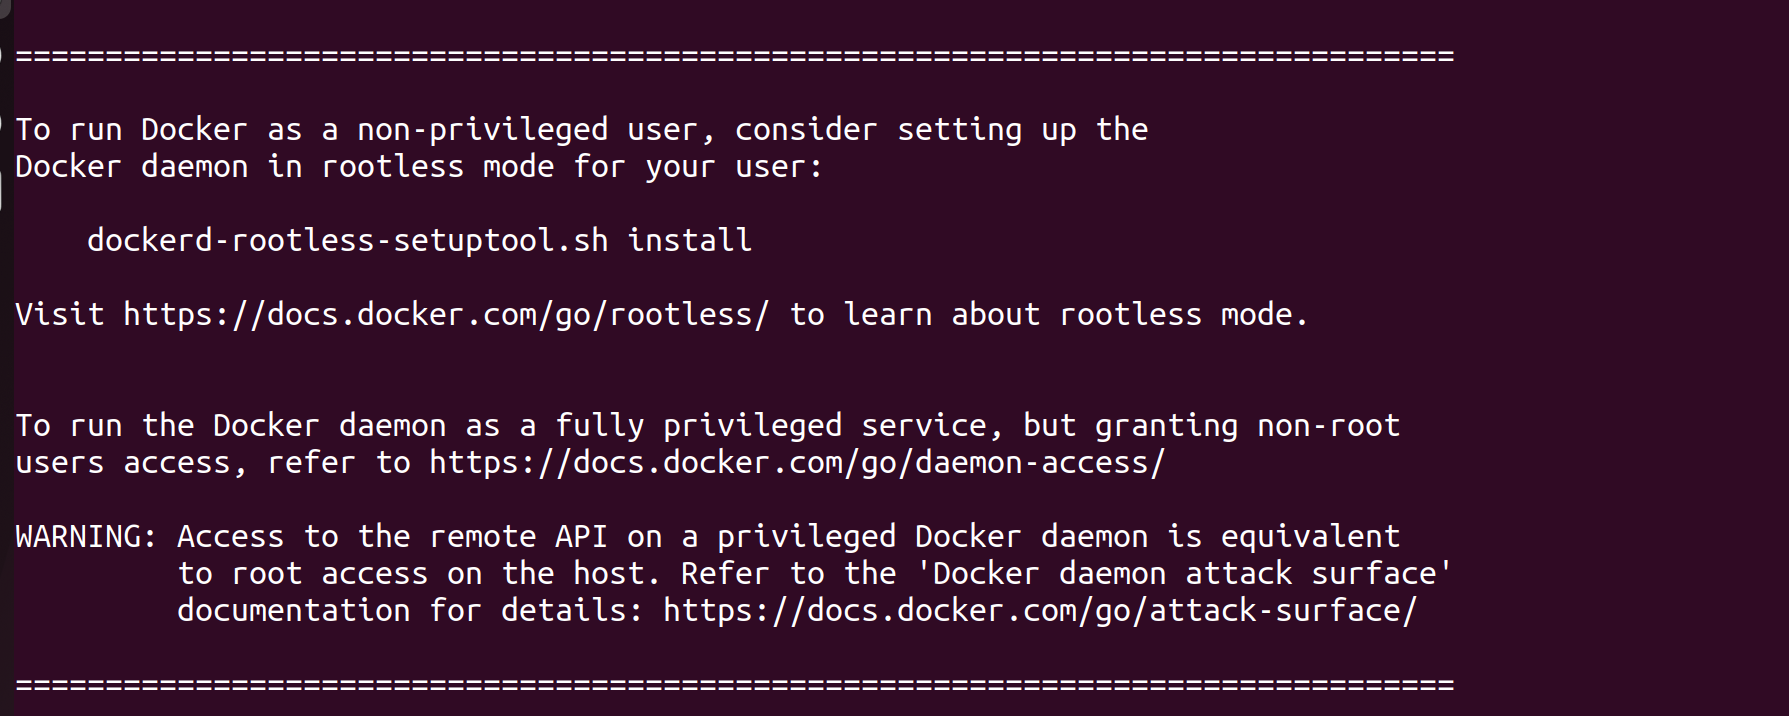Click the text users access, refer to

(x=212, y=464)
